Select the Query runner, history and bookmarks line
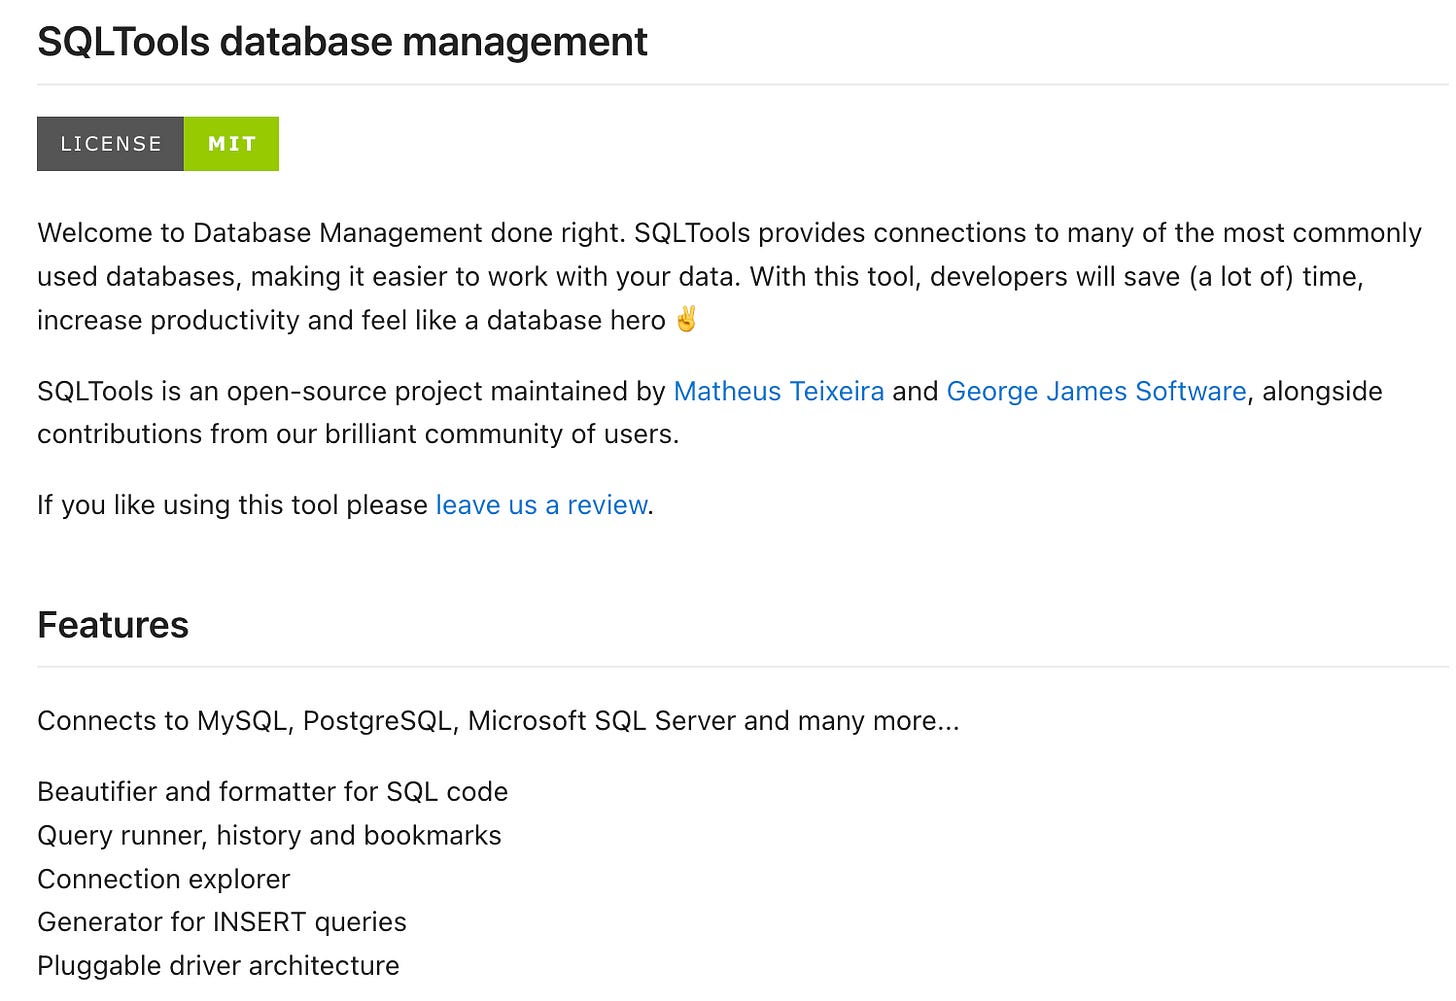 click(x=268, y=835)
